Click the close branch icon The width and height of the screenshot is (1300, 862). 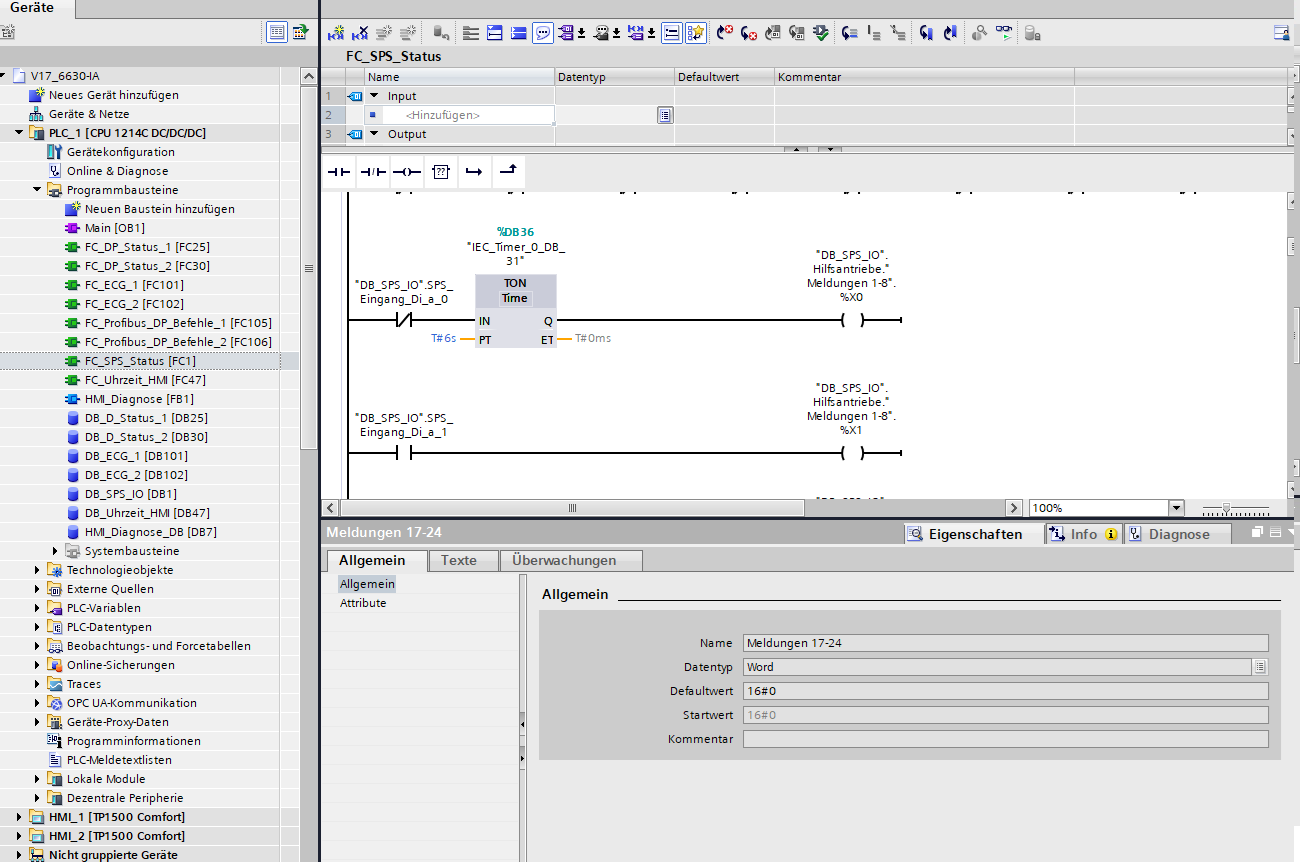click(x=508, y=172)
